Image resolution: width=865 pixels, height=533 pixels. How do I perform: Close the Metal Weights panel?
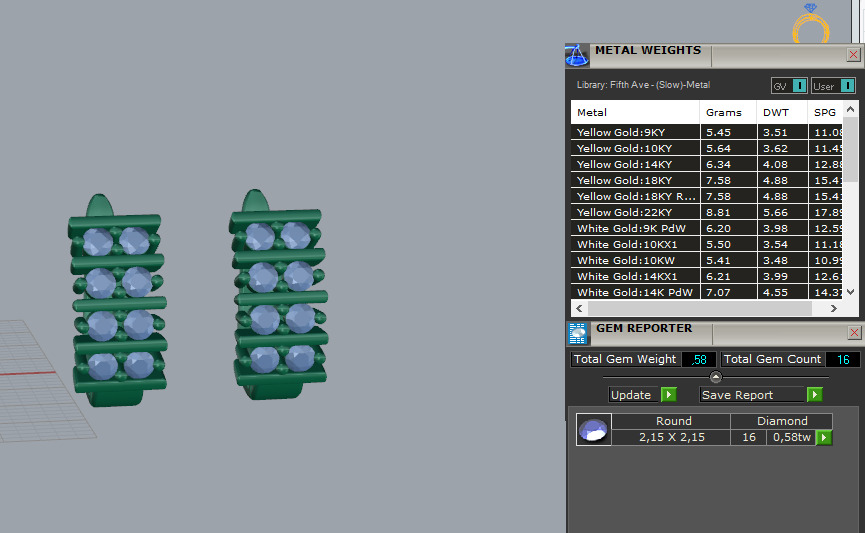tap(853, 55)
